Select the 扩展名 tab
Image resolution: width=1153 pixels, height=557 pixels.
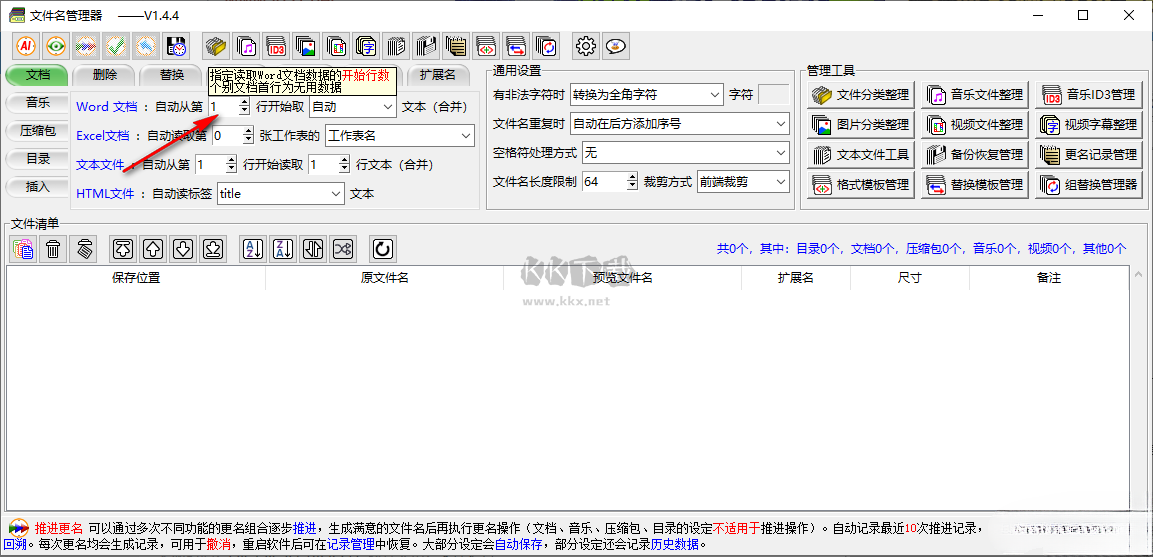437,75
